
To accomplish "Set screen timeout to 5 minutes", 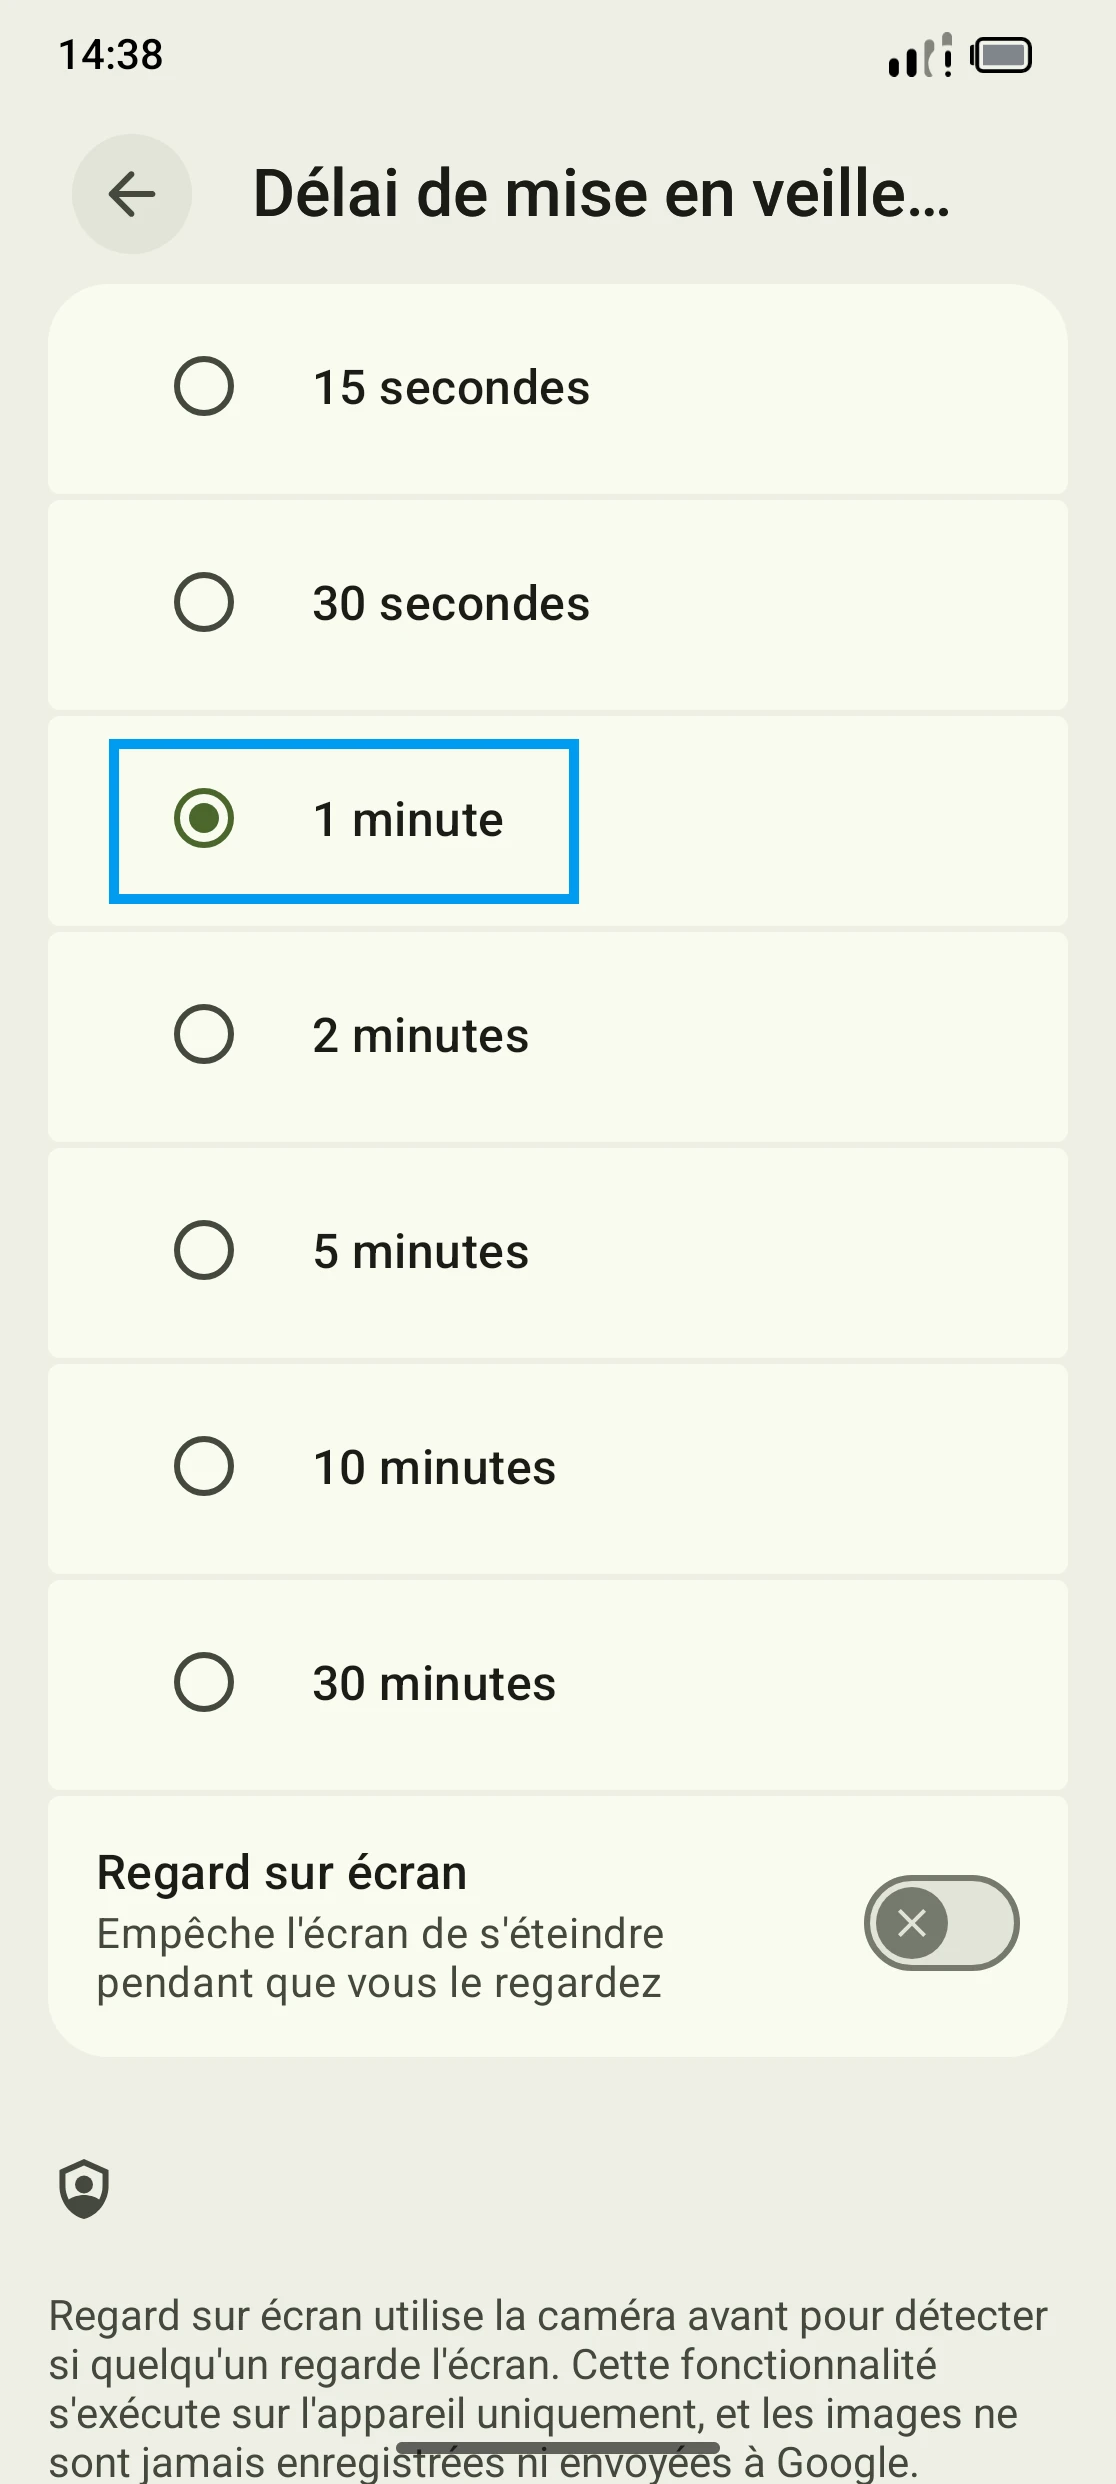I will (x=204, y=1250).
